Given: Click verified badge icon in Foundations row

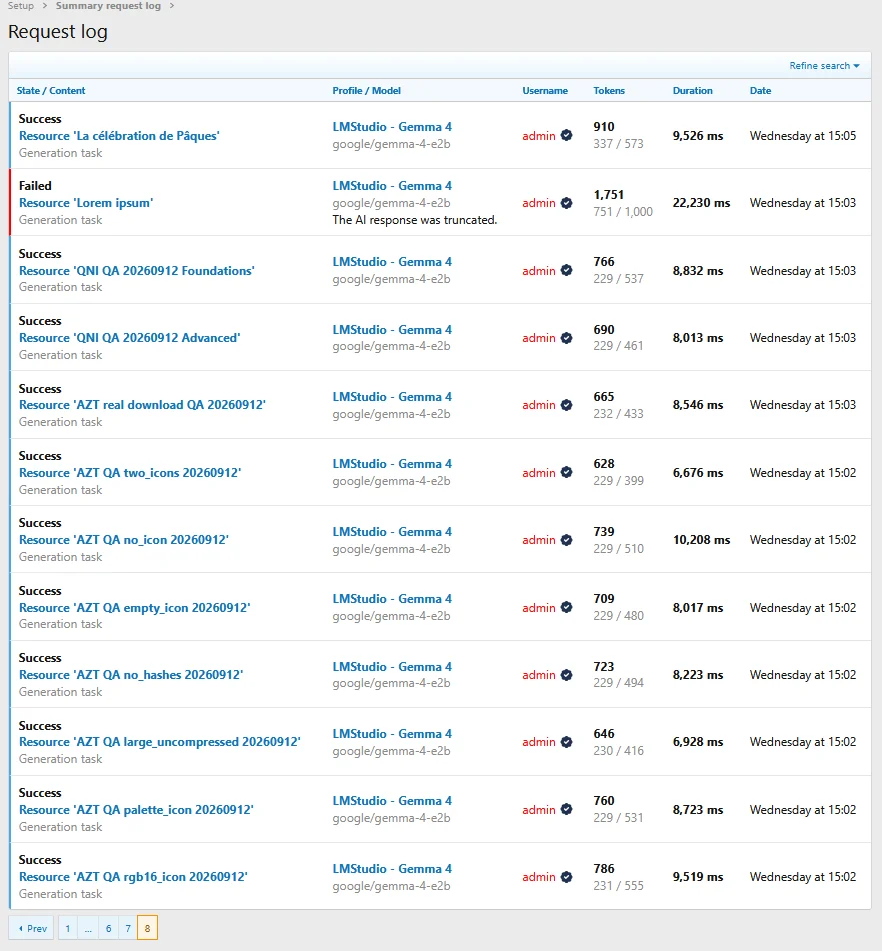Looking at the screenshot, I should pyautogui.click(x=566, y=270).
